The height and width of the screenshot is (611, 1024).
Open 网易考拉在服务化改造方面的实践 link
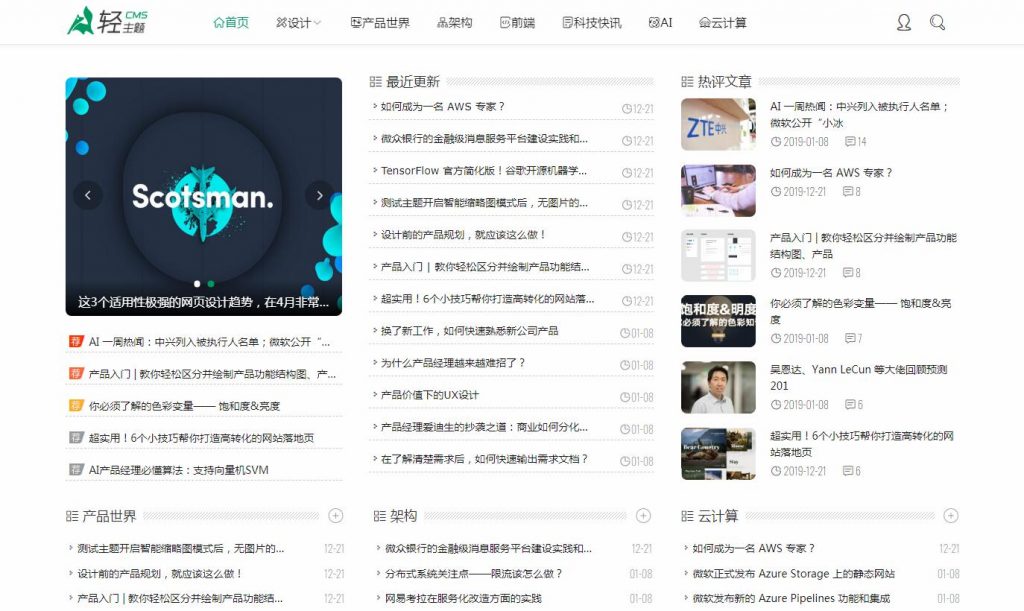tap(463, 599)
